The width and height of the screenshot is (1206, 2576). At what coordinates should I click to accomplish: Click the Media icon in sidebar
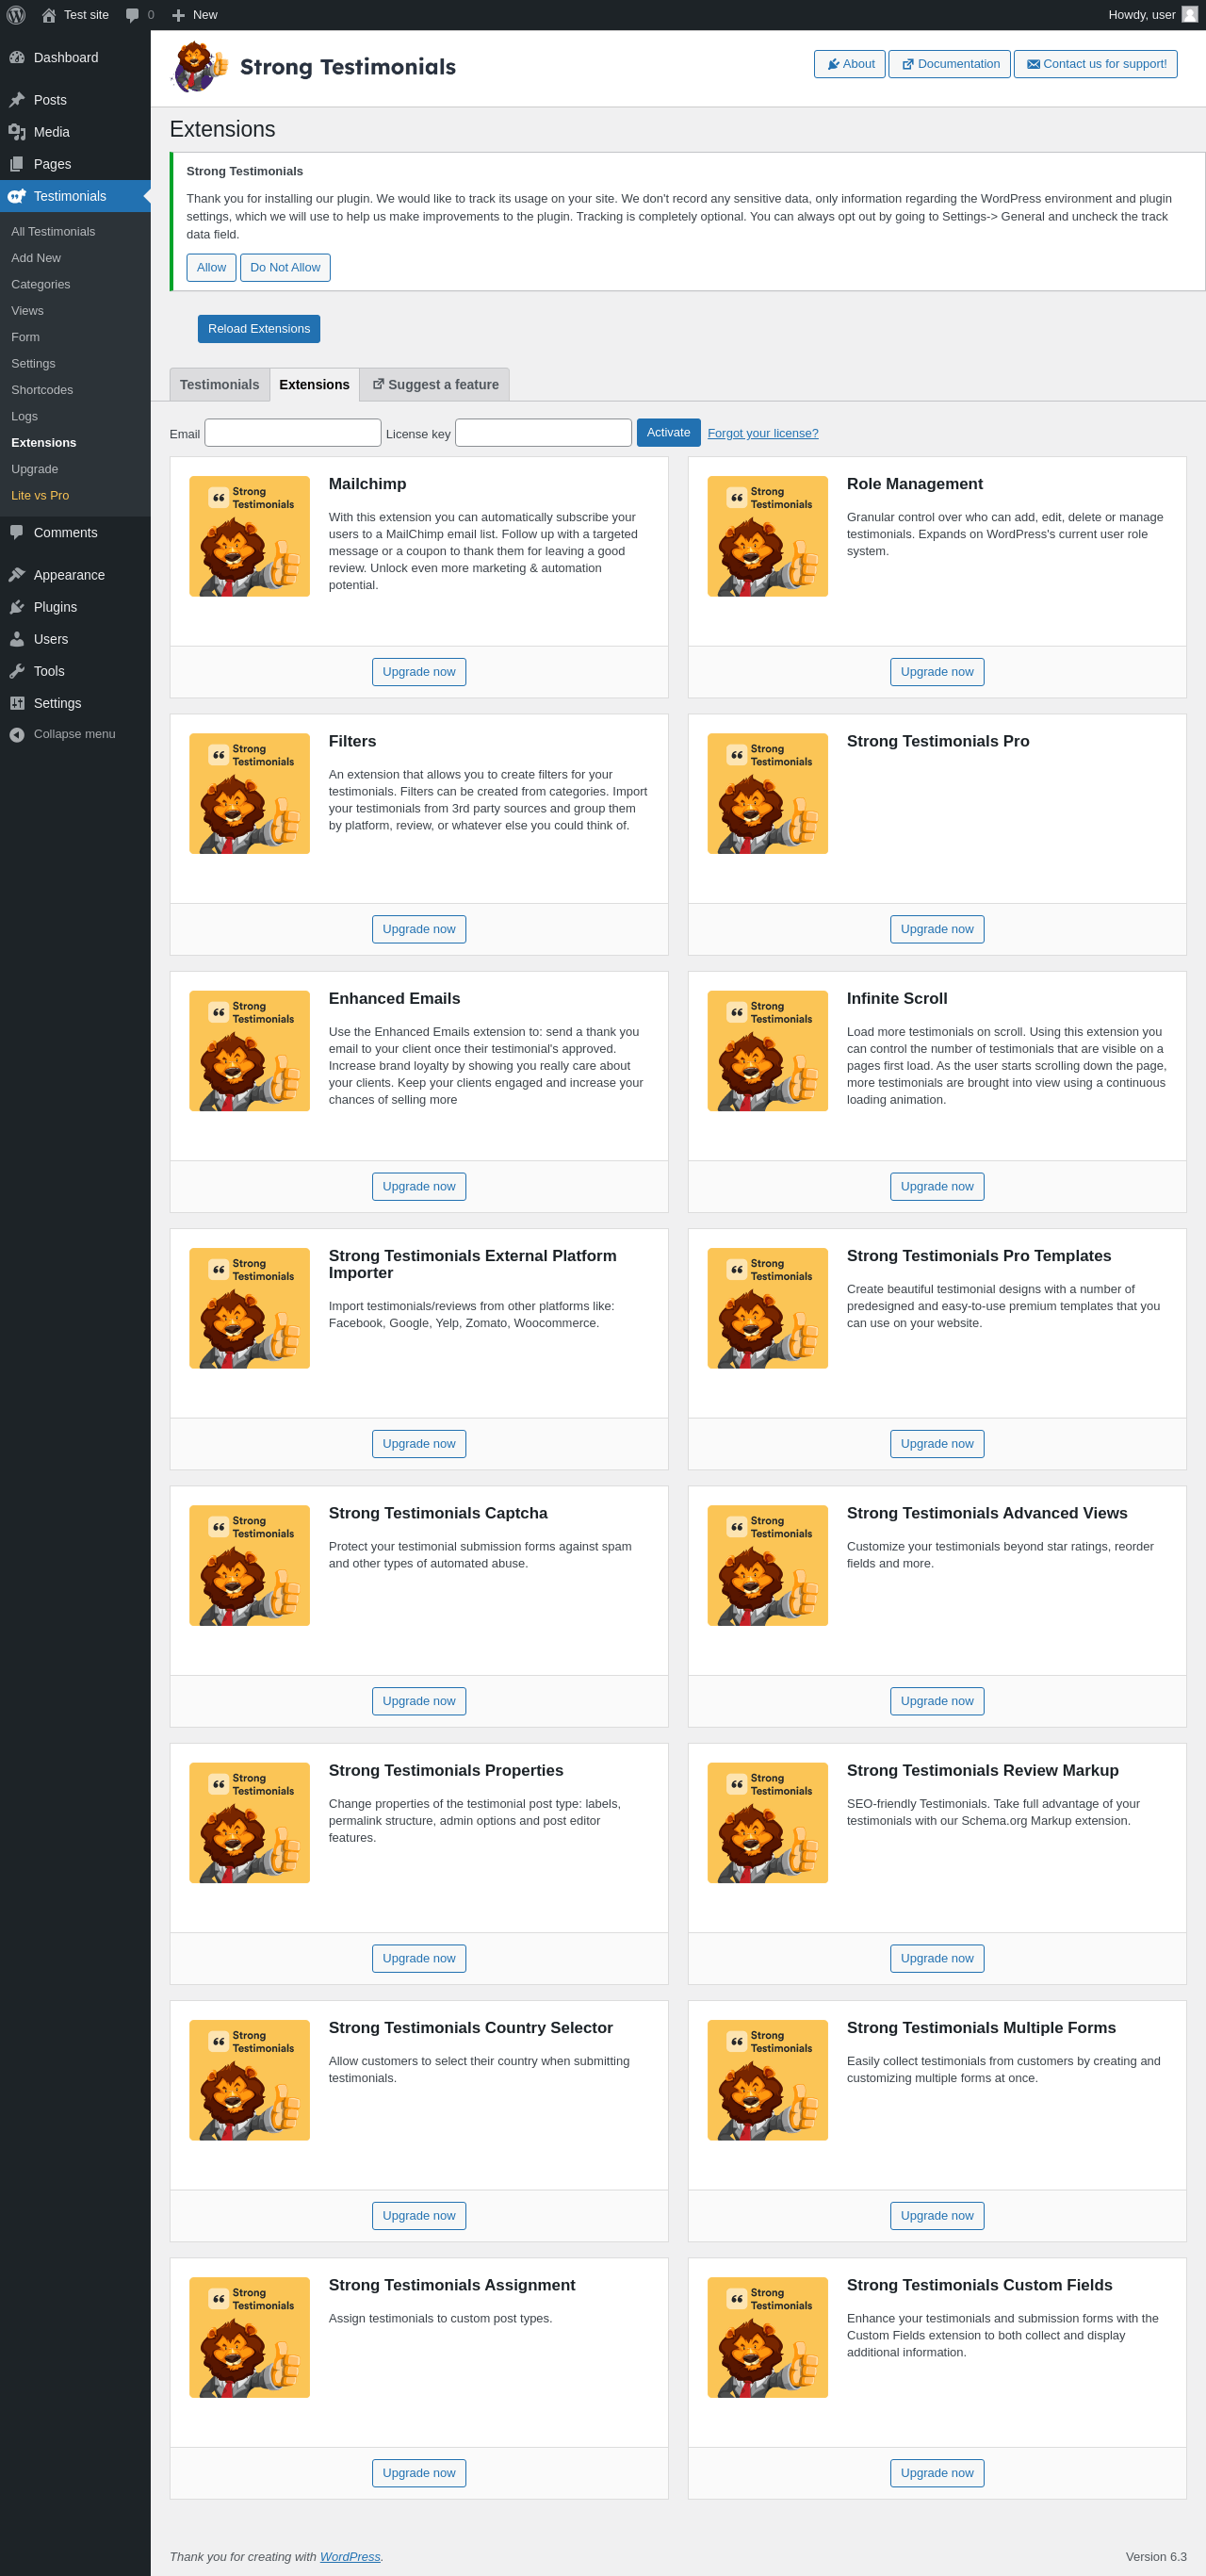coord(17,132)
